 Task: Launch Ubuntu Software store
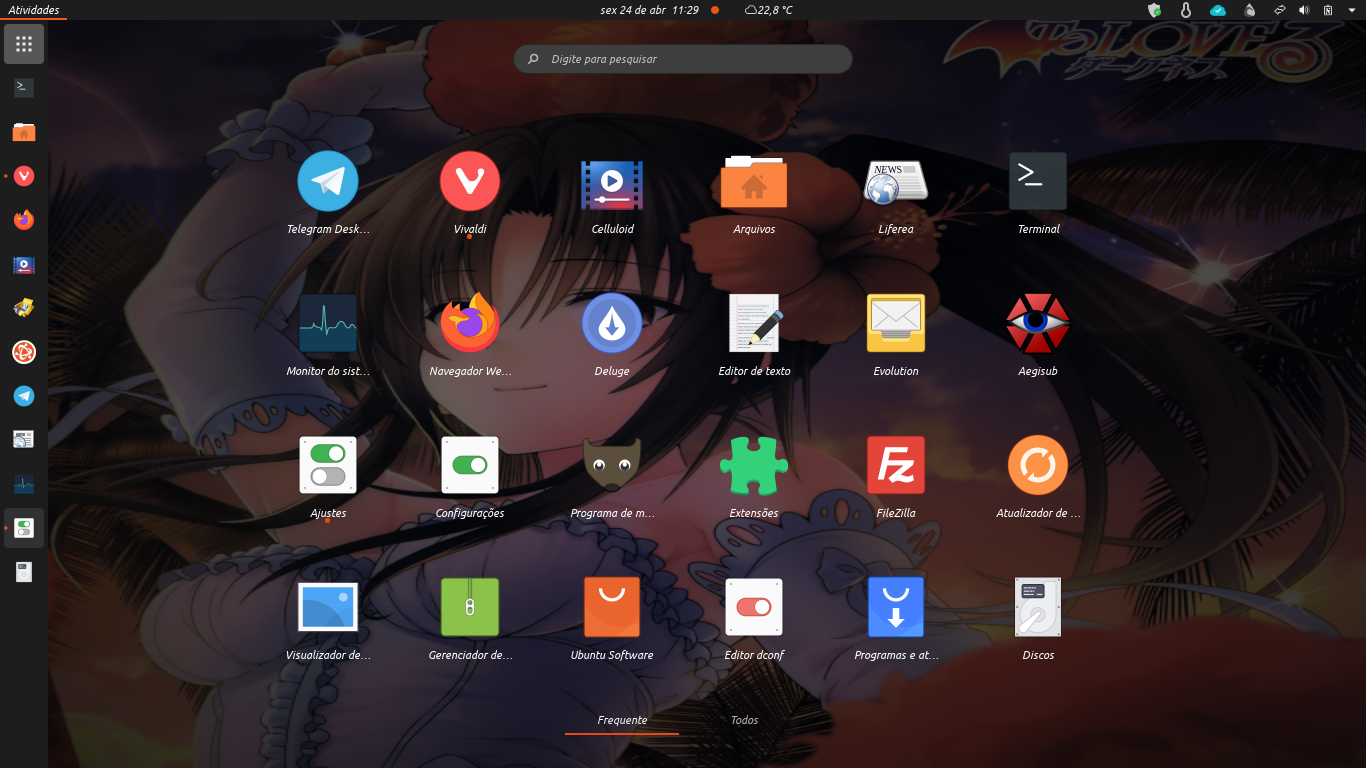pyautogui.click(x=612, y=608)
